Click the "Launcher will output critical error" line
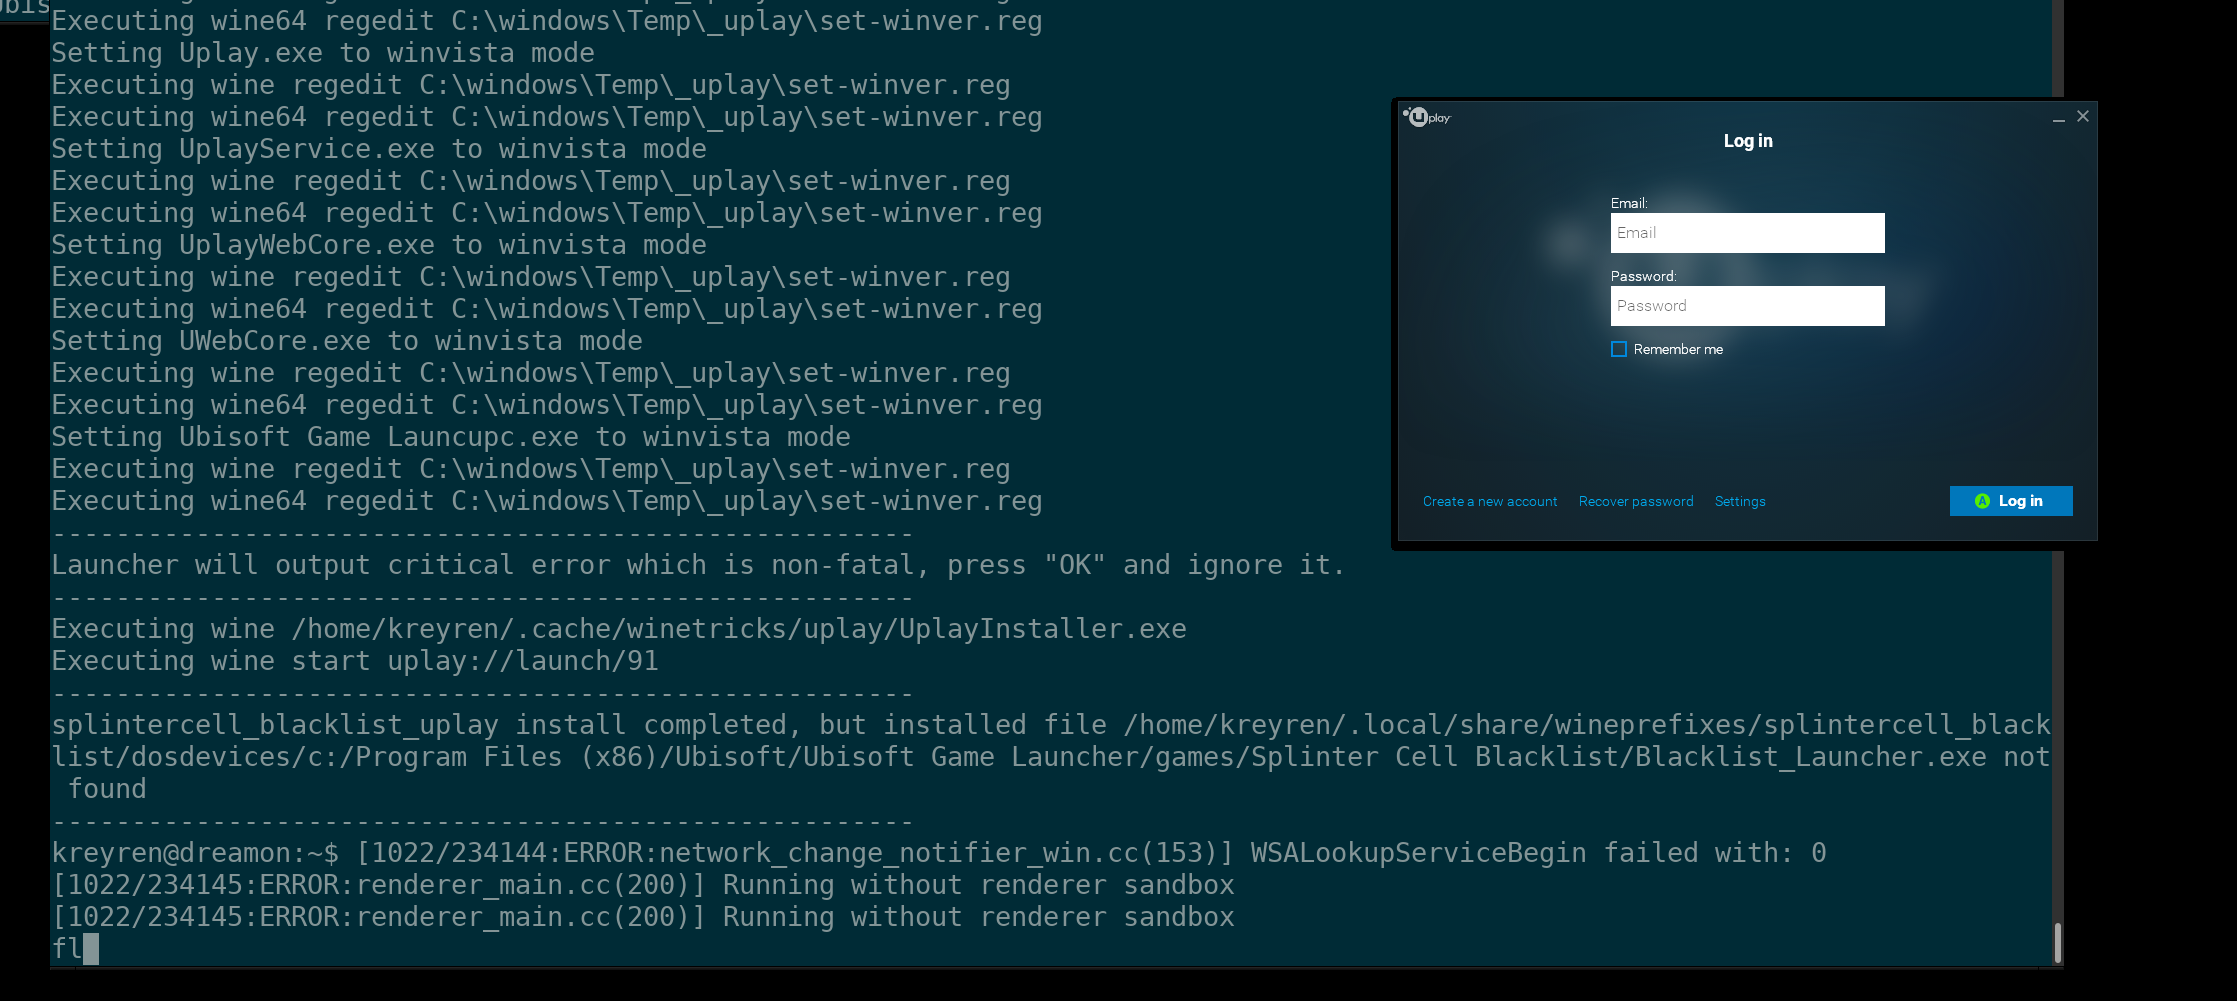Image resolution: width=2237 pixels, height=1001 pixels. pos(699,565)
